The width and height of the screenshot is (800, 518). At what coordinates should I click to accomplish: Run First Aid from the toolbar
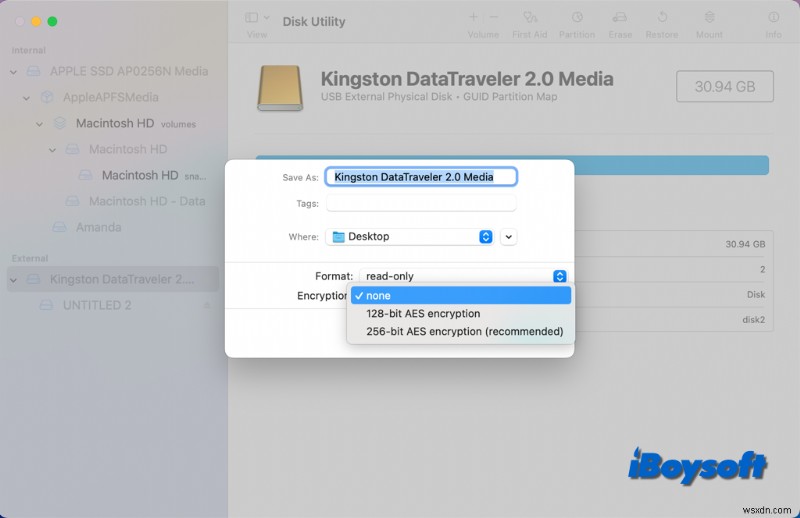pos(530,17)
